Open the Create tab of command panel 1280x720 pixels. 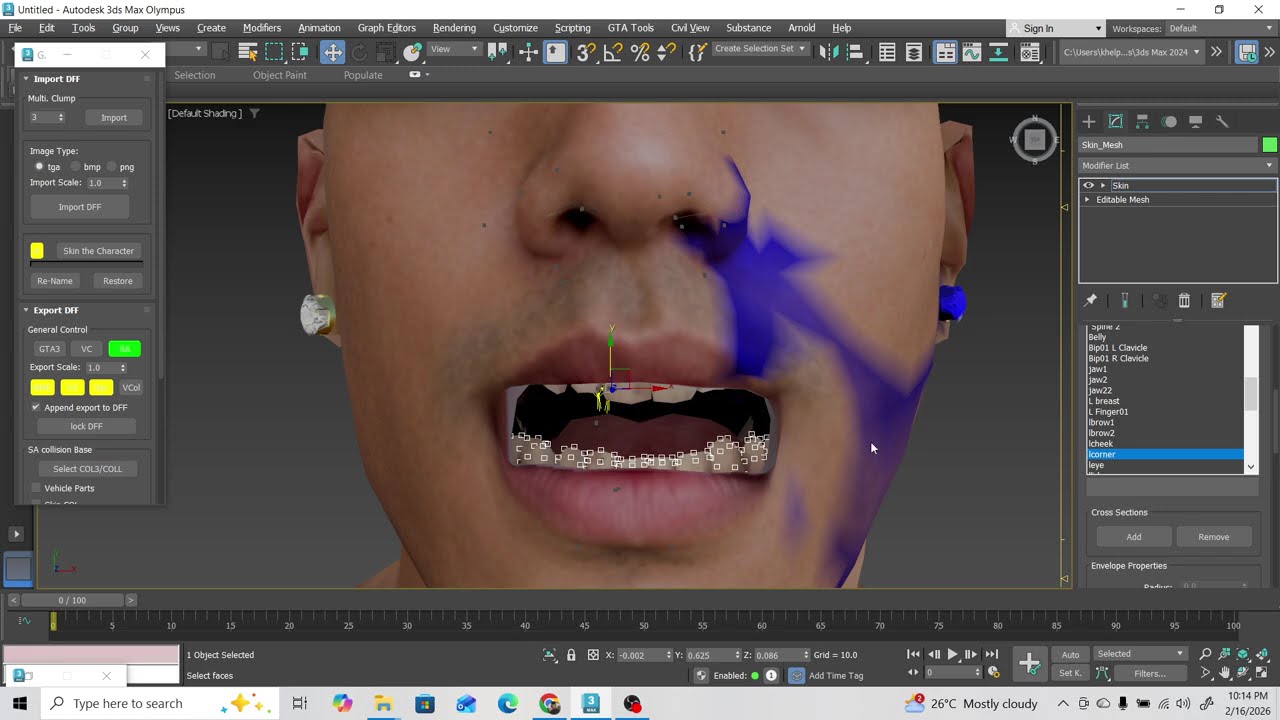coord(1089,121)
